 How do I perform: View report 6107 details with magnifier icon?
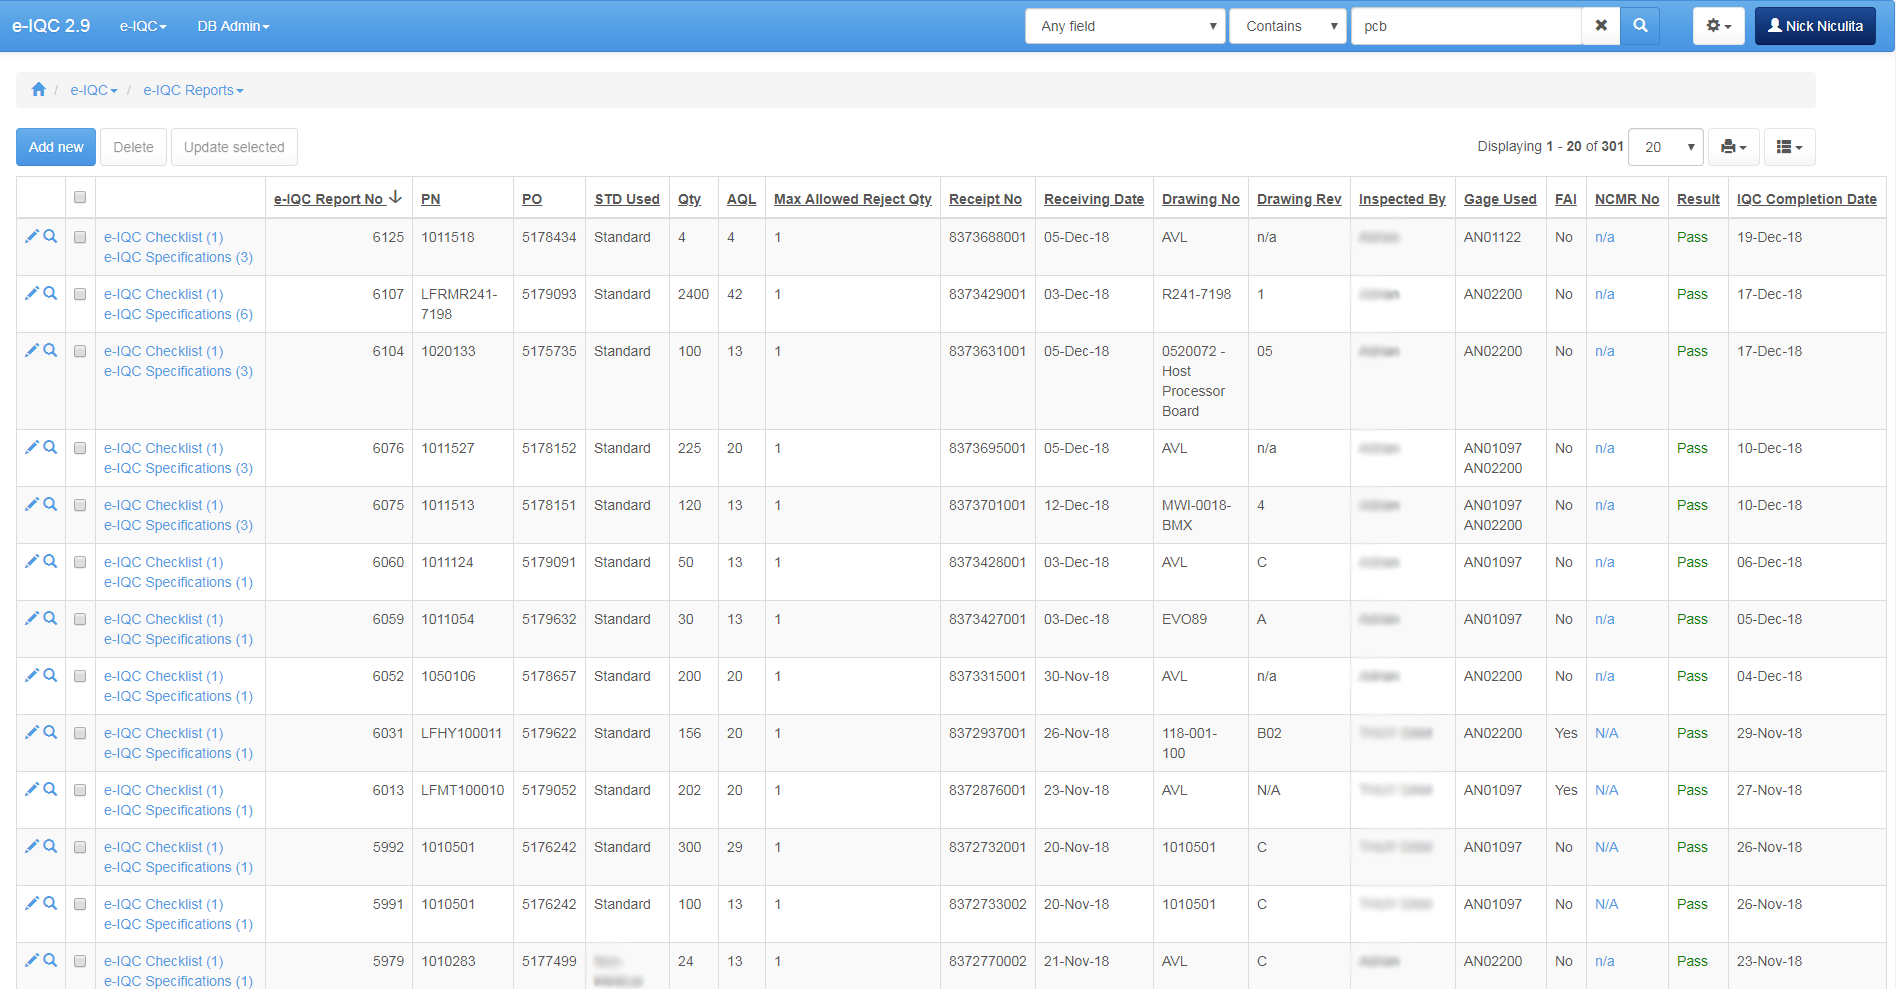click(50, 294)
